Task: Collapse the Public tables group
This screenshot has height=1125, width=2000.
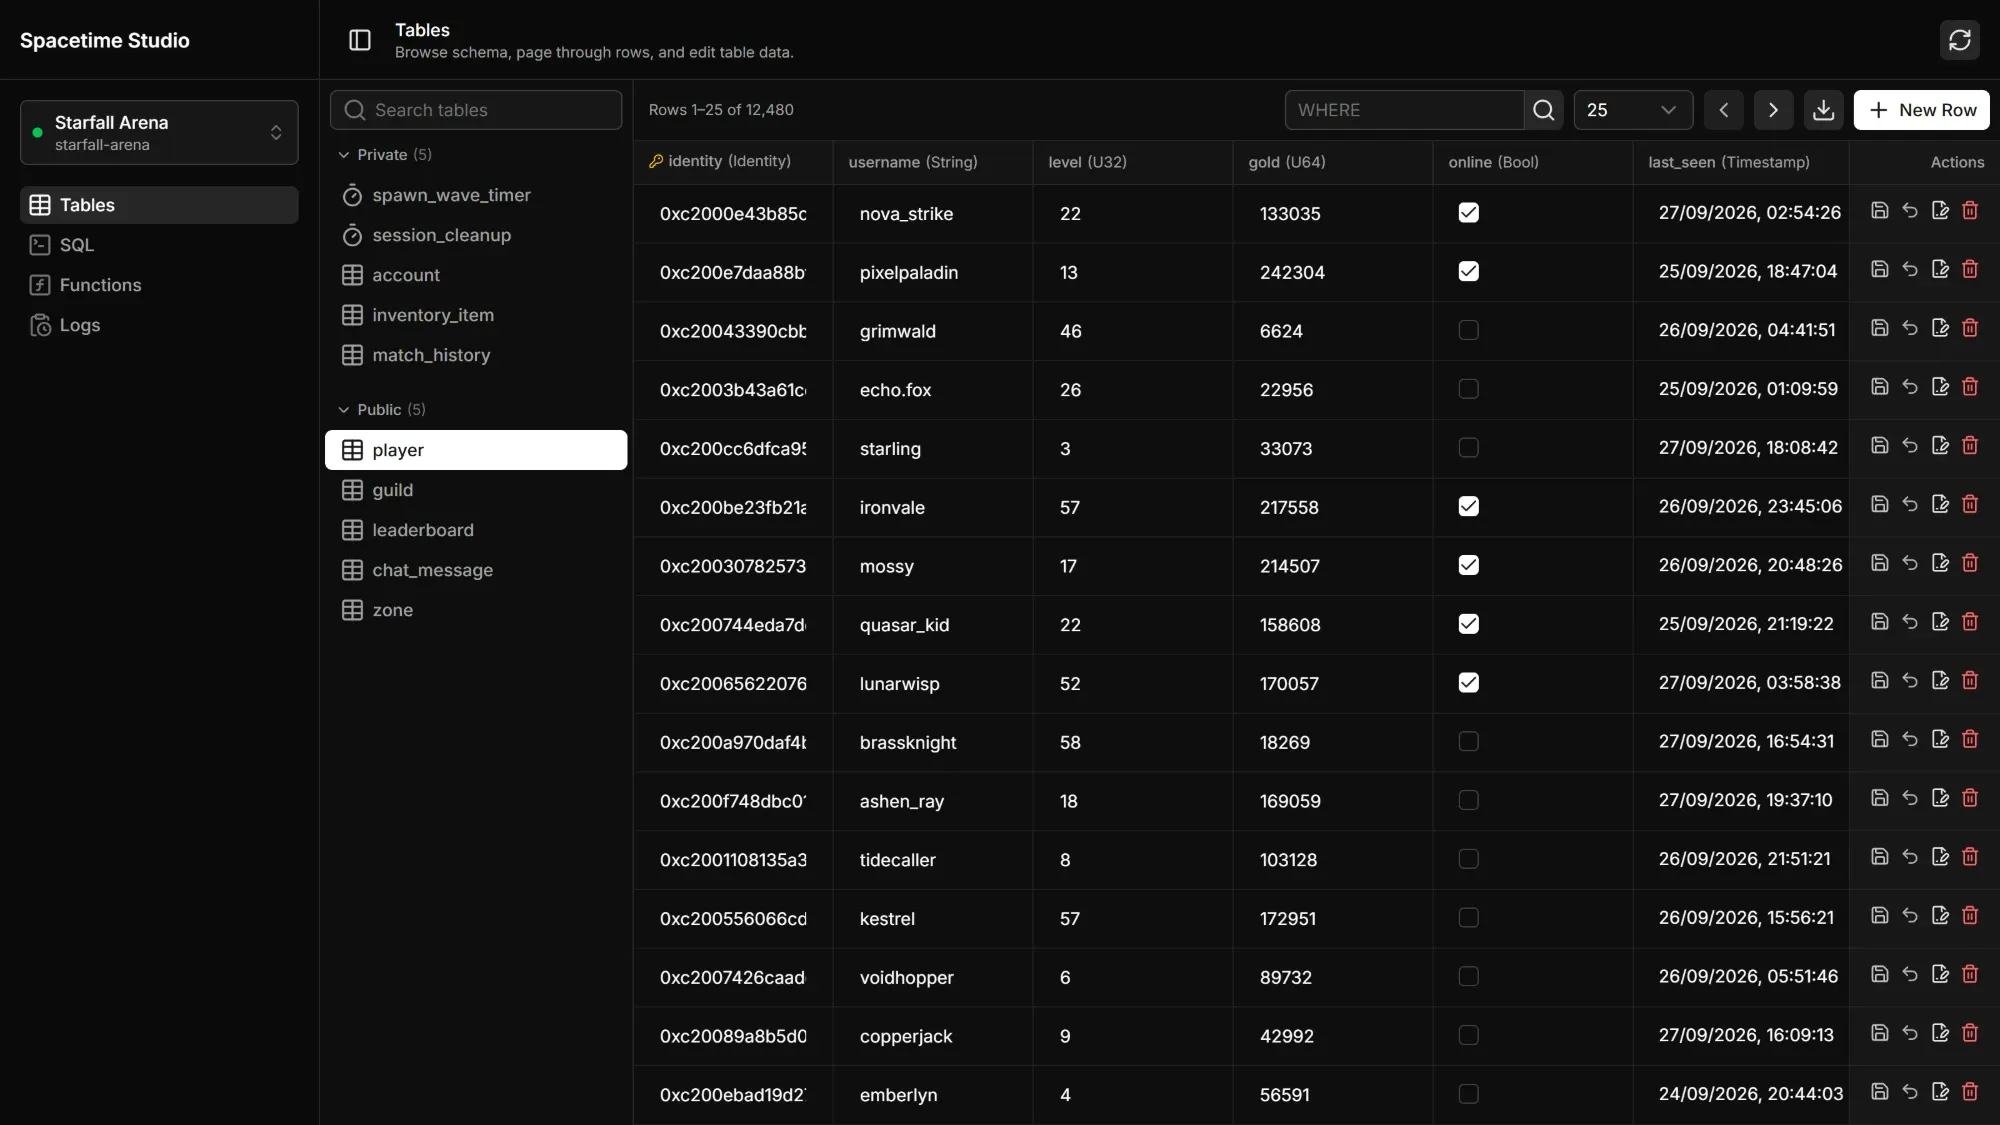Action: click(381, 410)
